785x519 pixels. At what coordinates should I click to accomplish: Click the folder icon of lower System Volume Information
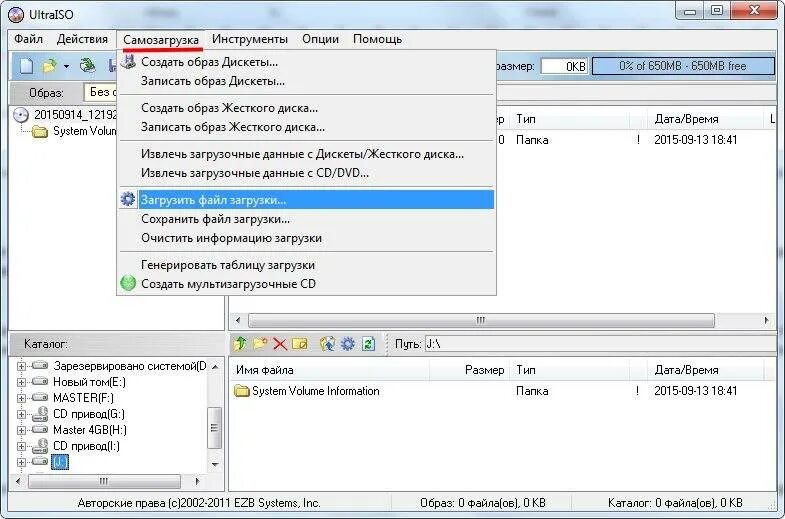(242, 391)
